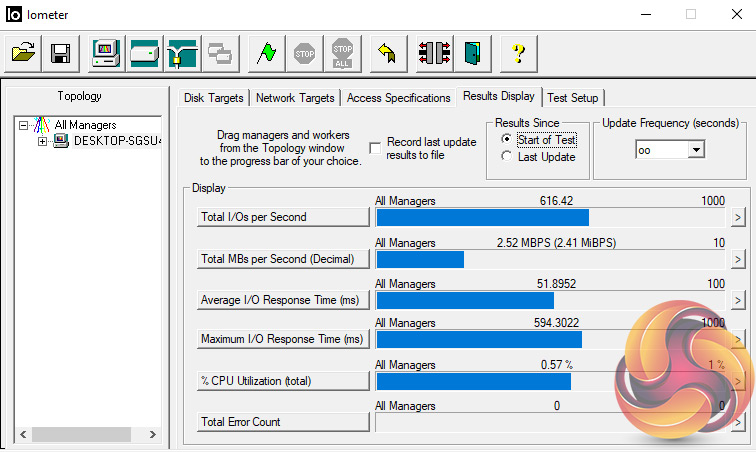This screenshot has width=756, height=452.
Task: Click the Open test configuration folder icon
Action: 24,53
